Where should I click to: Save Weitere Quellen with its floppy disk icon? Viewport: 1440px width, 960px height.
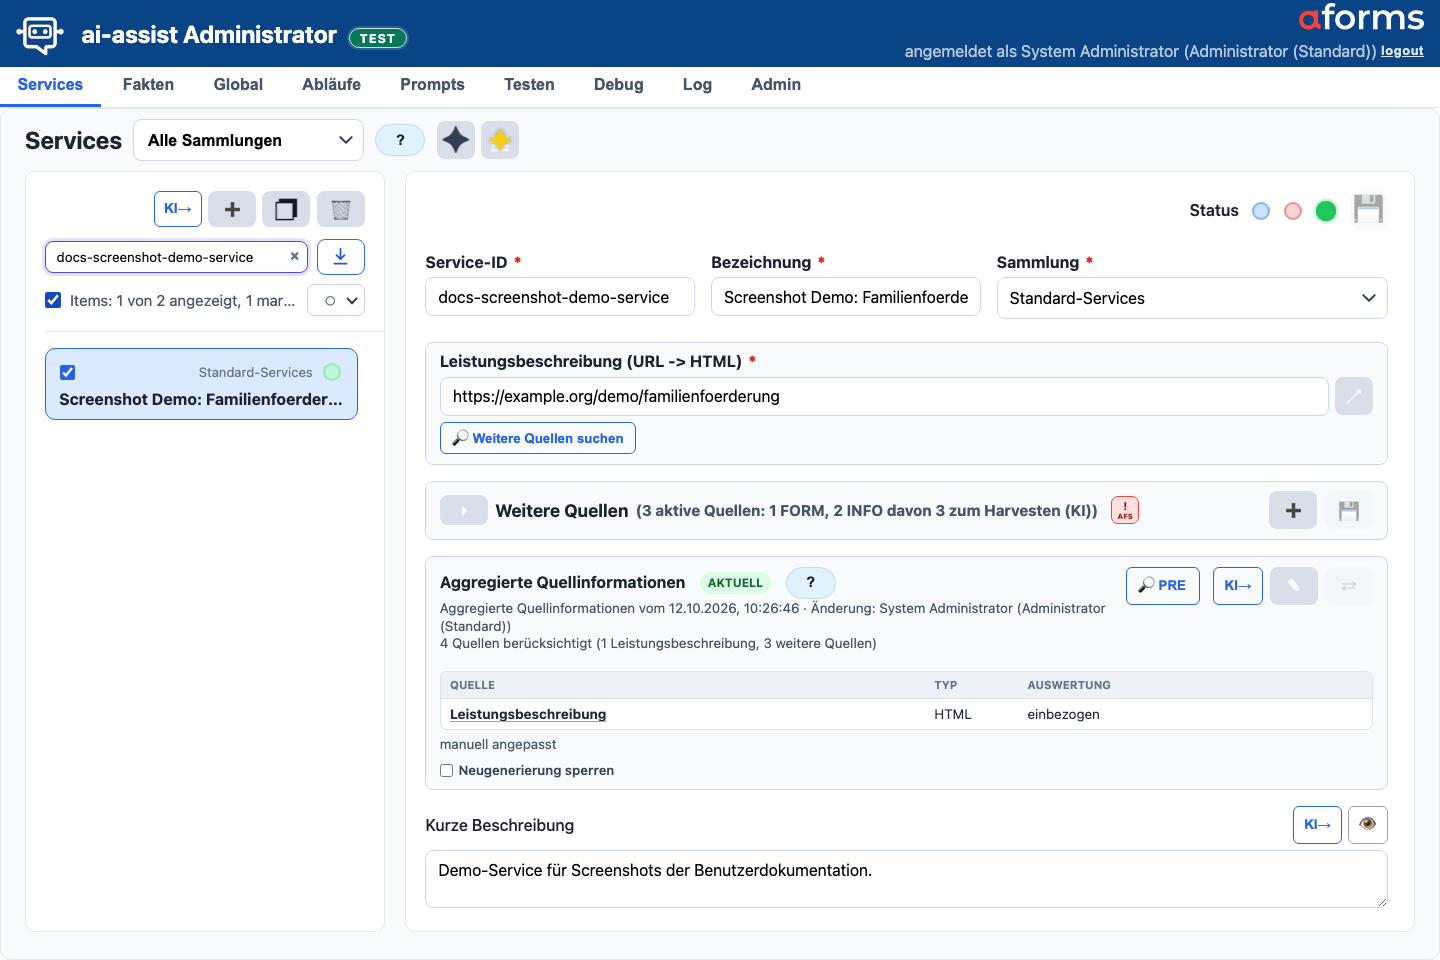1349,510
